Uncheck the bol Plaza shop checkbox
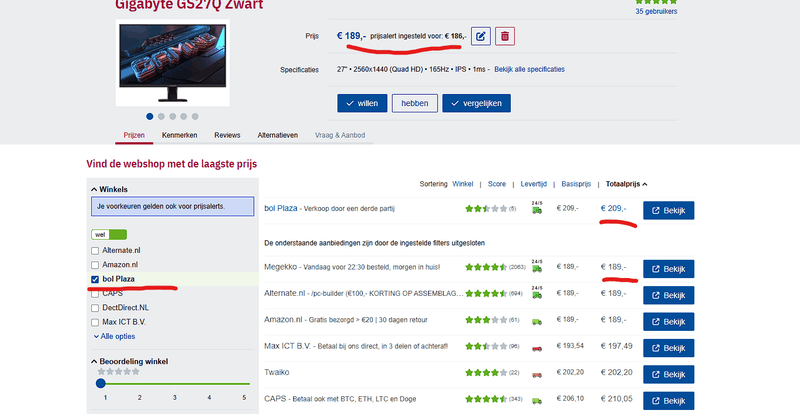 click(95, 279)
